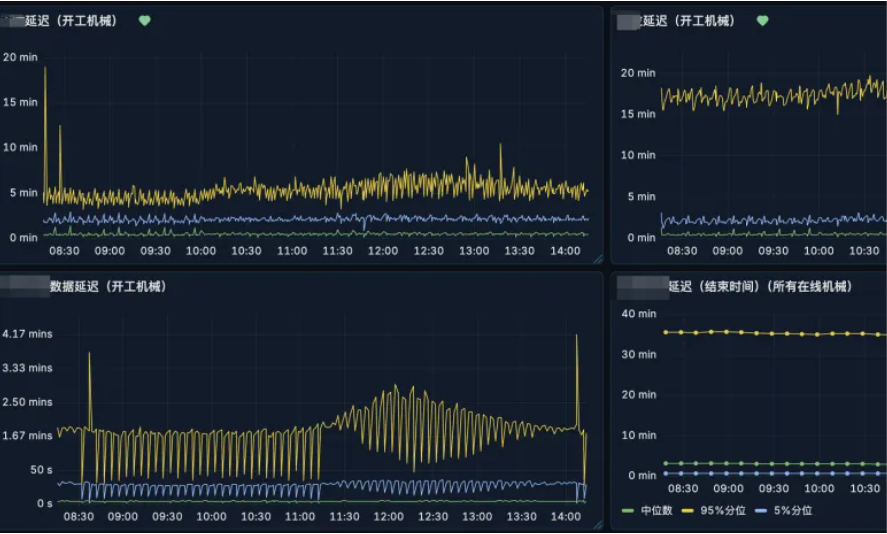Click resize handle of bottom-left 数据延迟 panel
Image resolution: width=887 pixels, height=534 pixels.
click(598, 525)
